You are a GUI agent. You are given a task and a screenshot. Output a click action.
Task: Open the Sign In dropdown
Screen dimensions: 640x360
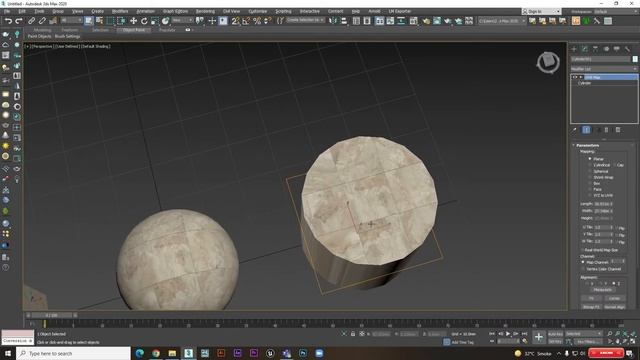point(541,11)
